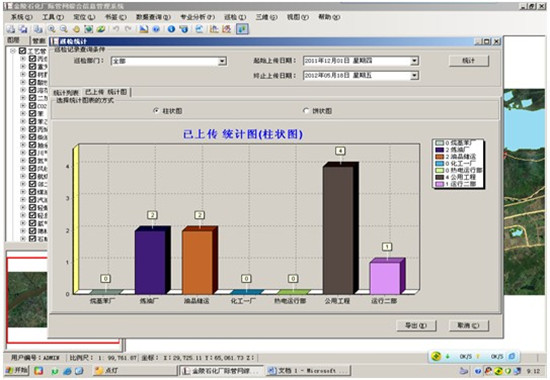Click the highlighted rightmost toolbar icon

pyautogui.click(x=242, y=29)
